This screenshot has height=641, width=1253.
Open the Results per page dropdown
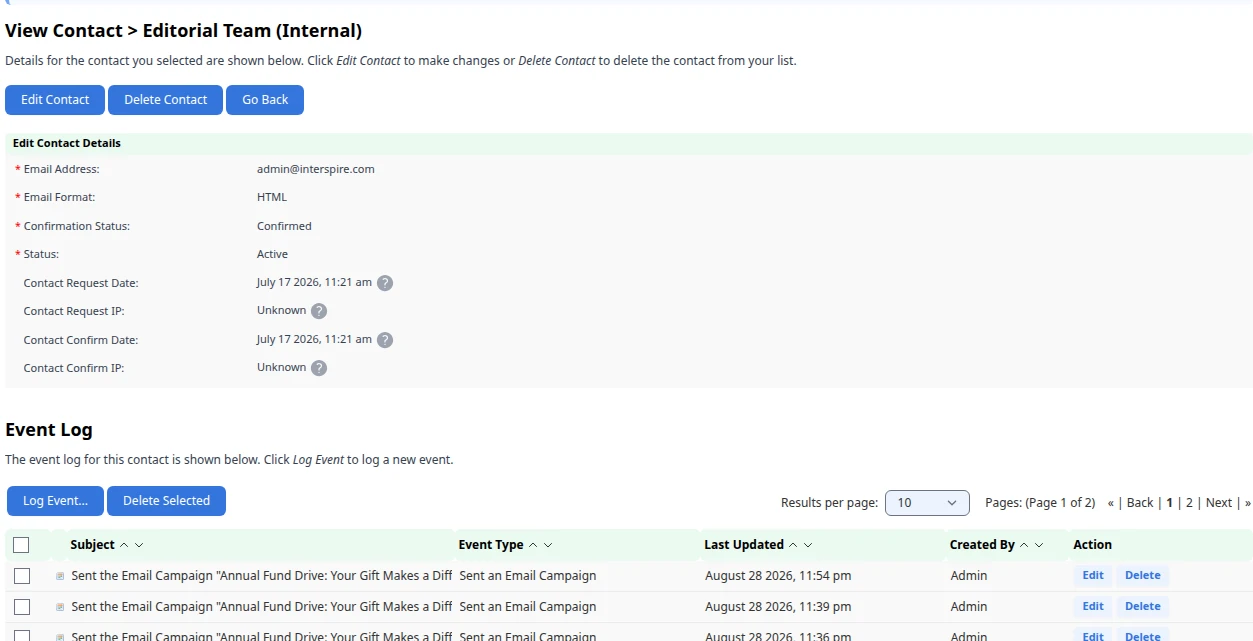click(x=927, y=503)
